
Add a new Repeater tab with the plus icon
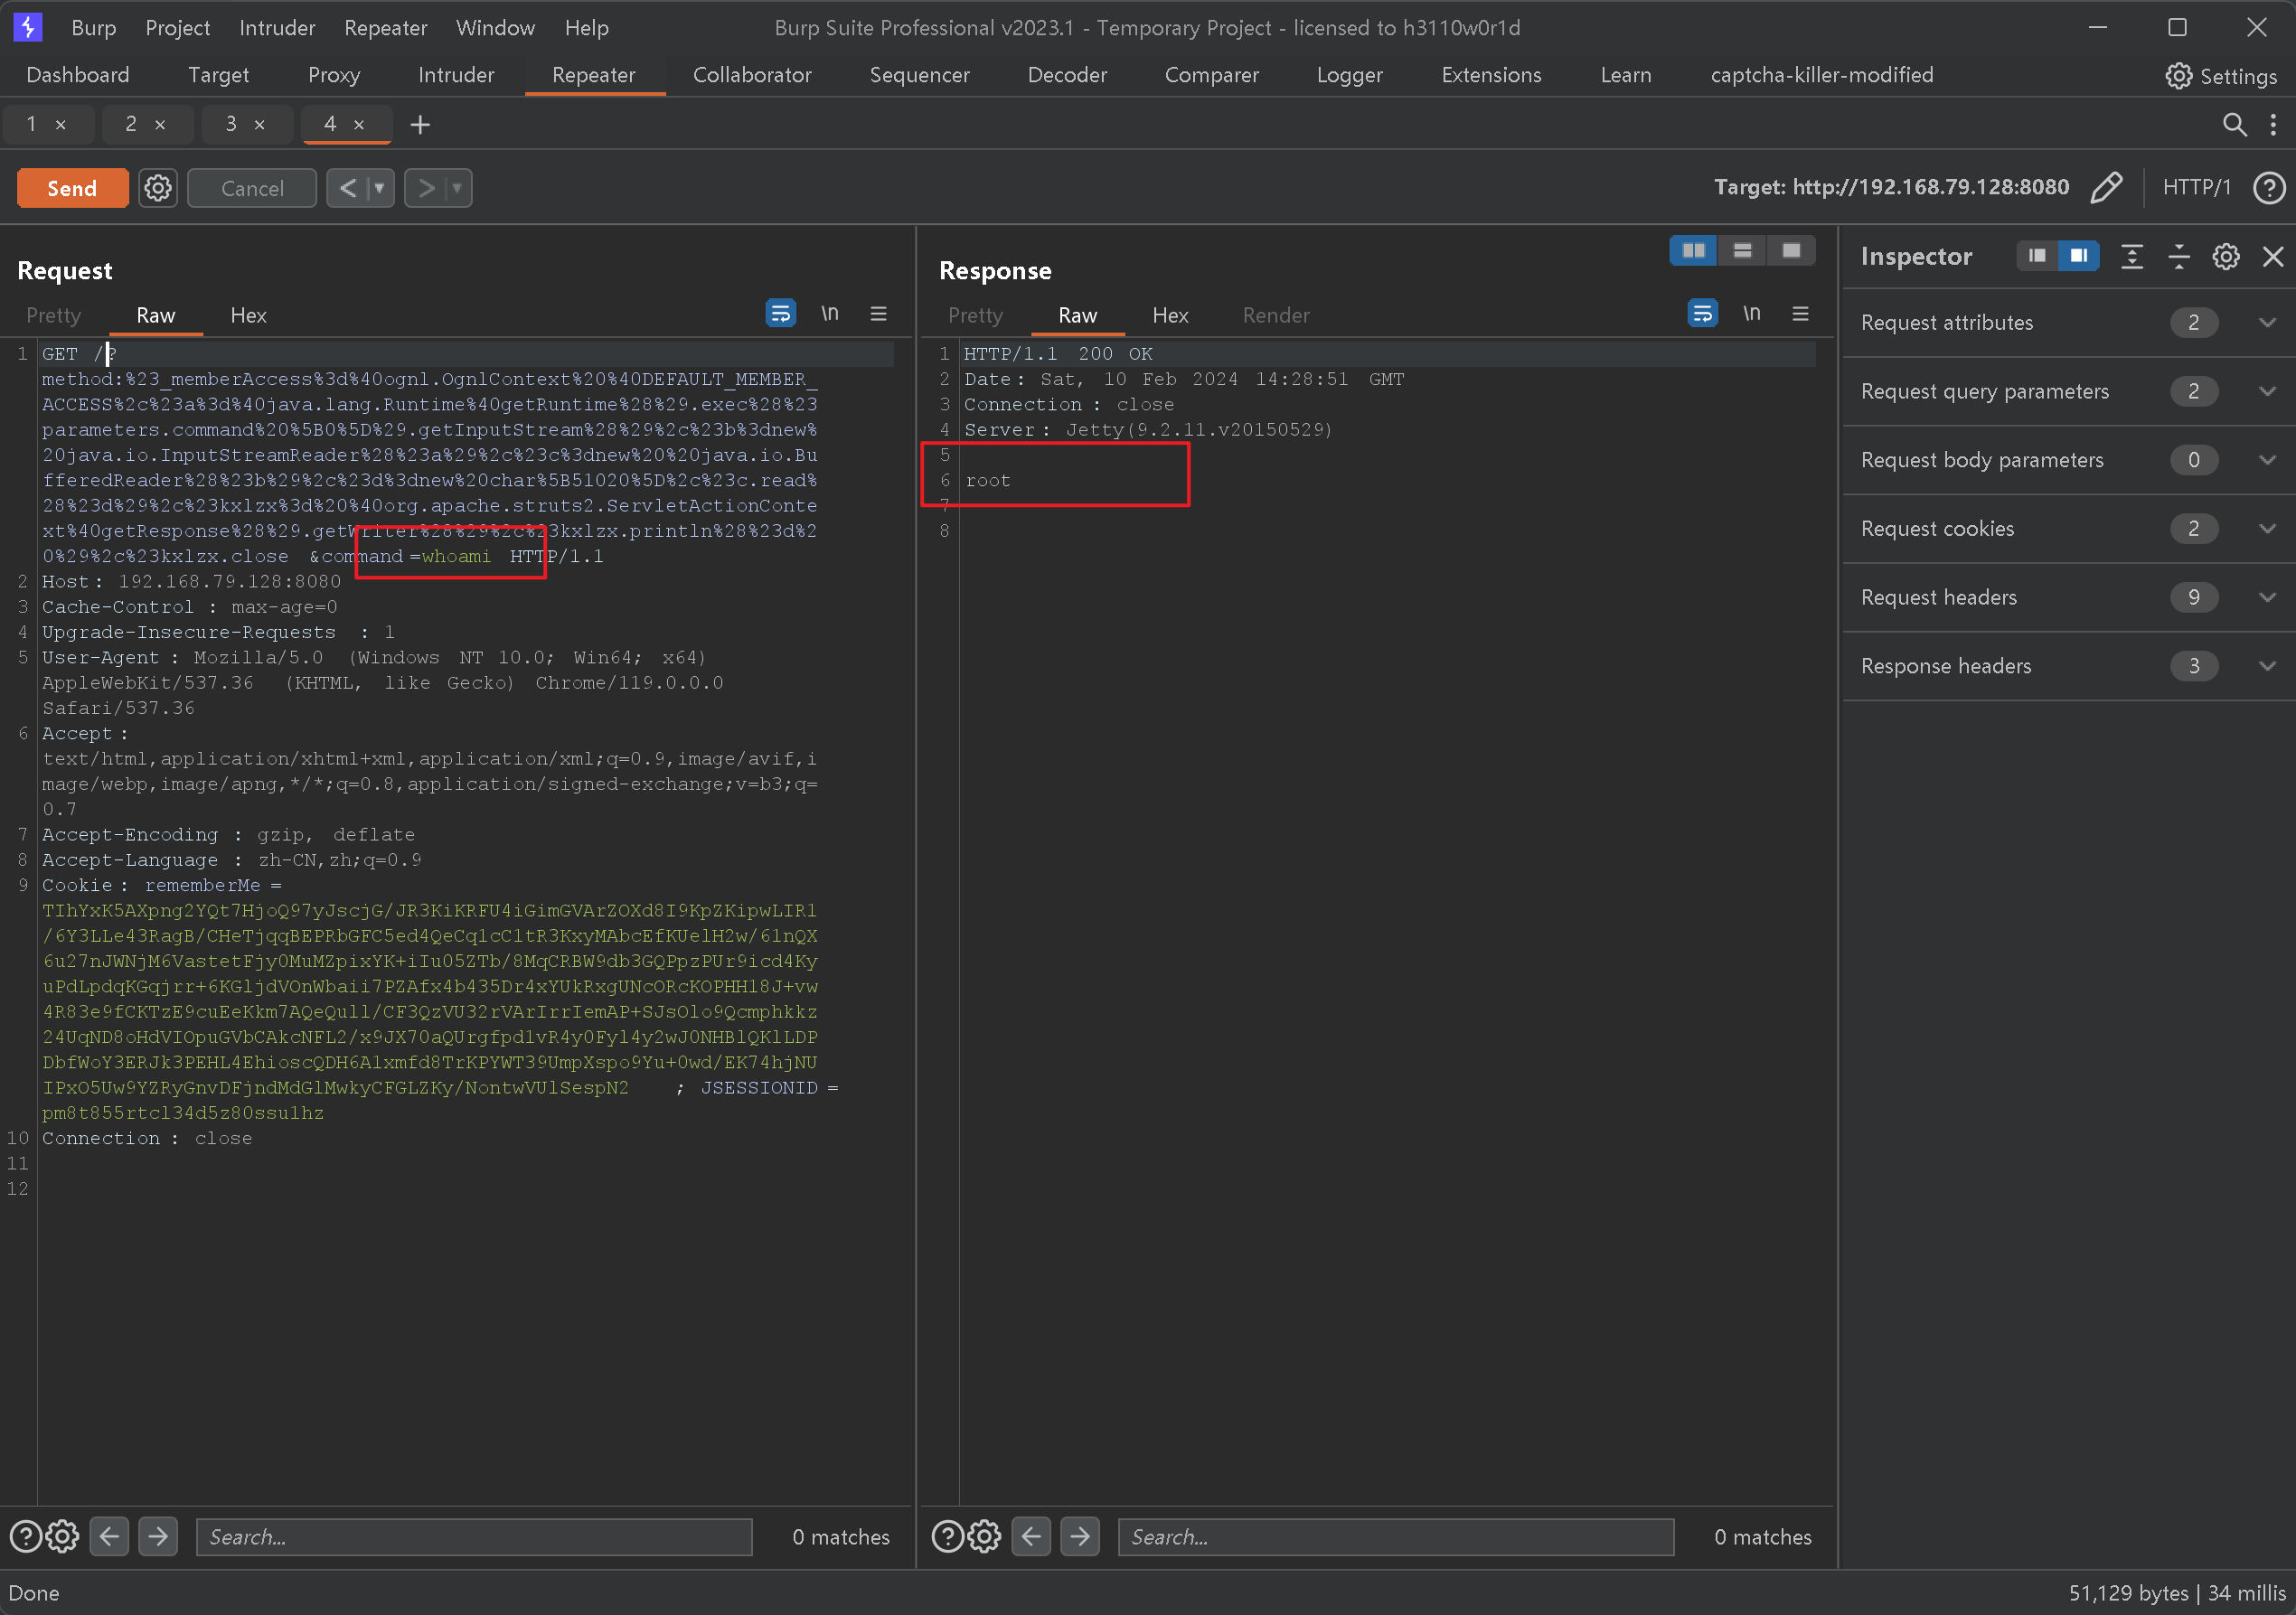[x=420, y=125]
